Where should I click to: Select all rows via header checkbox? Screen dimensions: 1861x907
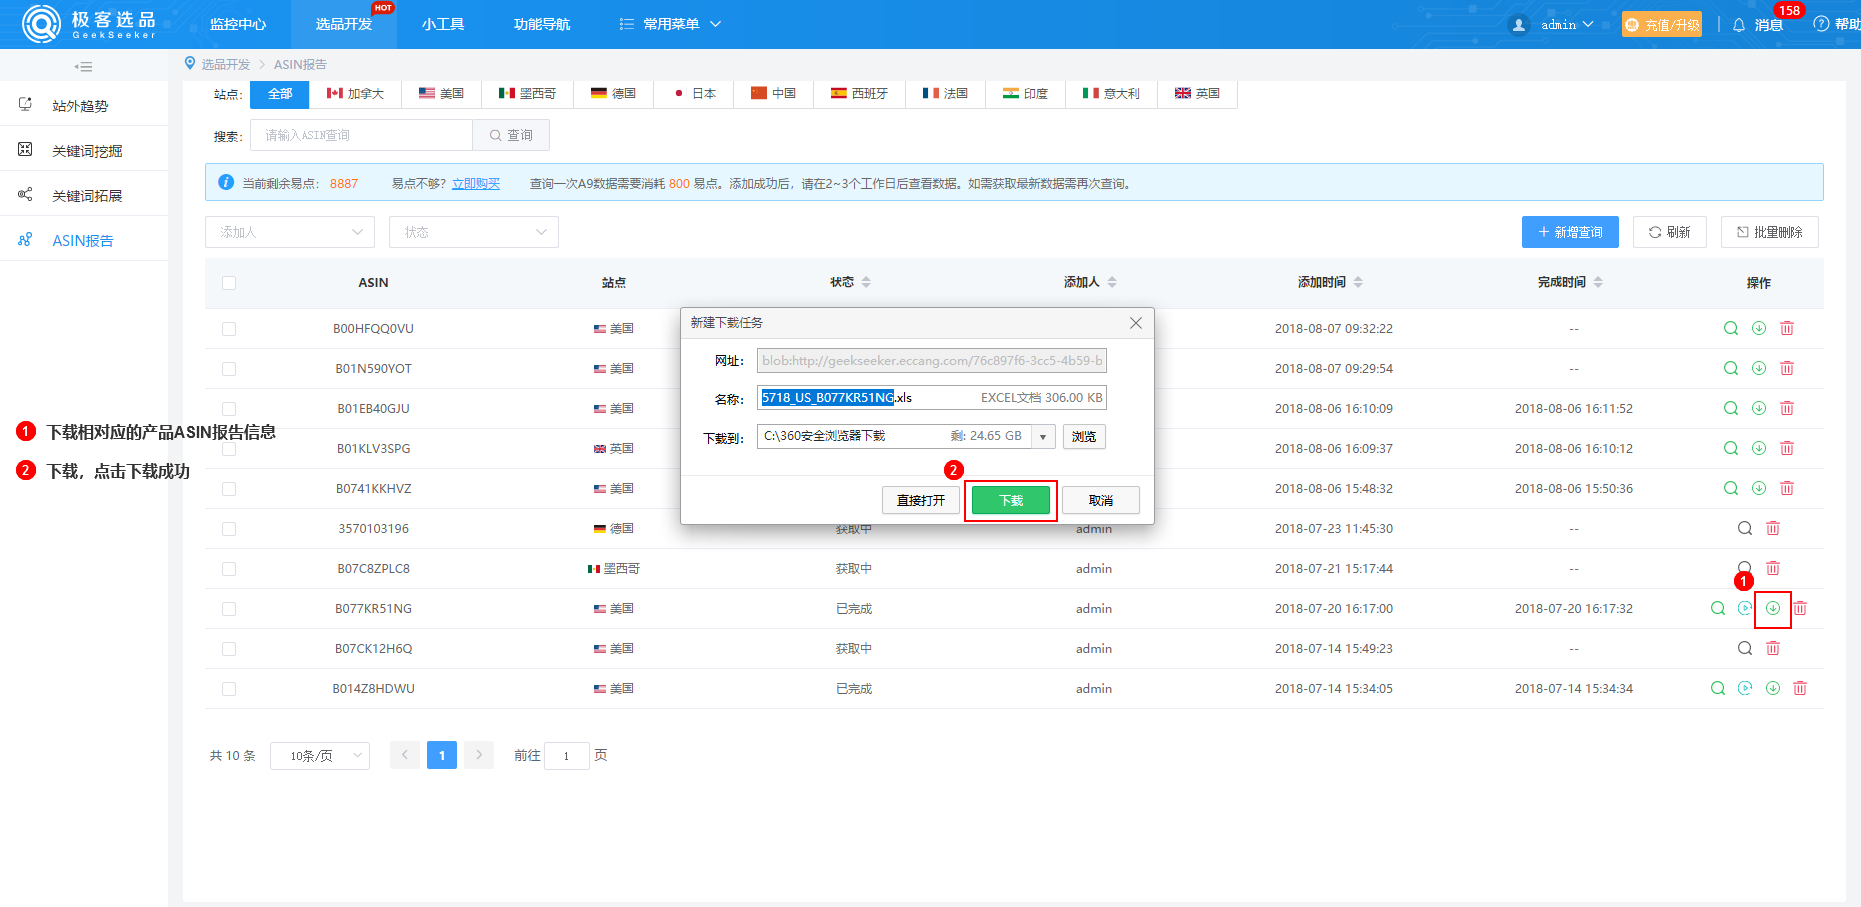click(229, 283)
